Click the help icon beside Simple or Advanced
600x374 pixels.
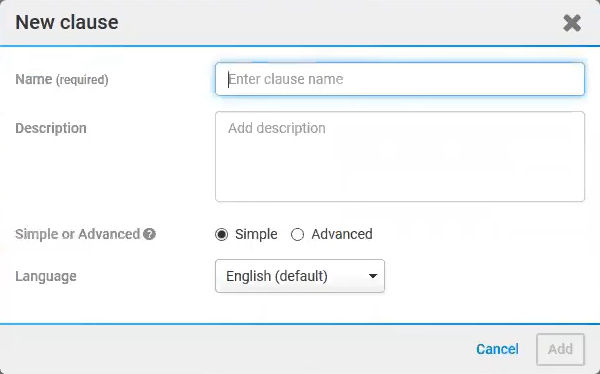pyautogui.click(x=149, y=234)
